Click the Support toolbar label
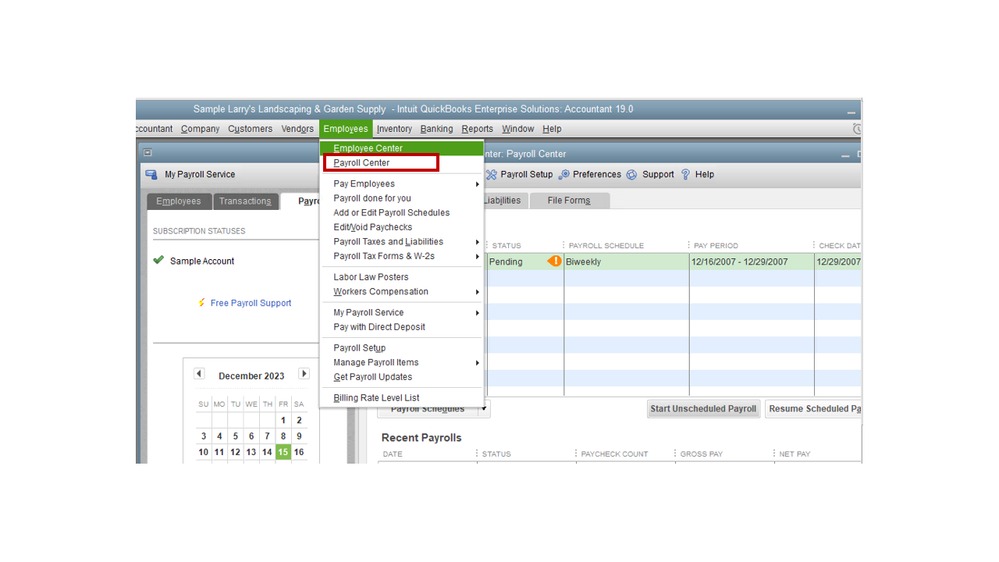The width and height of the screenshot is (999, 562). pos(658,175)
